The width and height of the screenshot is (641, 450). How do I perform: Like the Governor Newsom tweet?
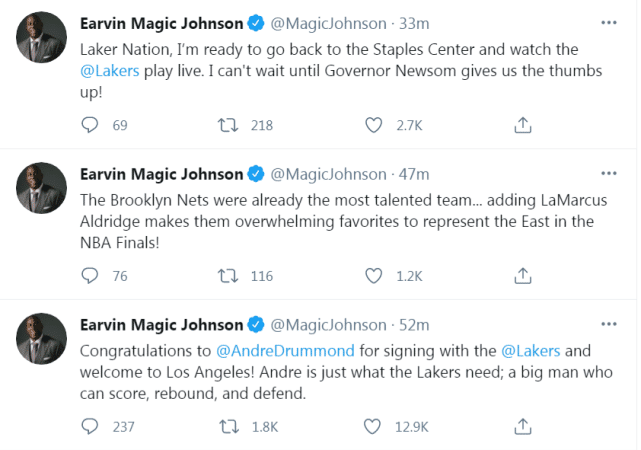374,125
